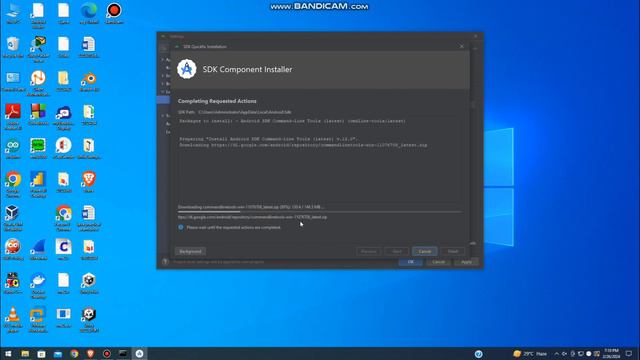Open the weather widget in taskbar
640x360 pixels.
pos(530,354)
